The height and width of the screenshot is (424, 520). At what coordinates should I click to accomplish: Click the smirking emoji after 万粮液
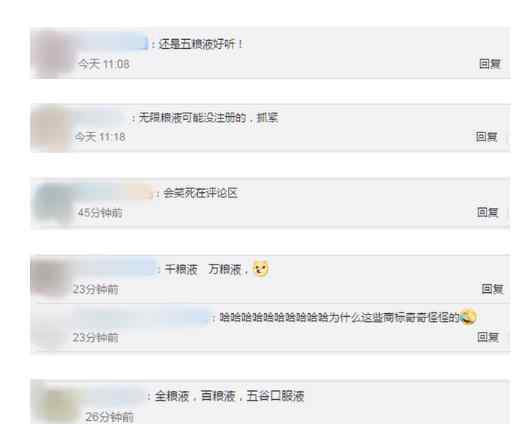[x=261, y=269]
